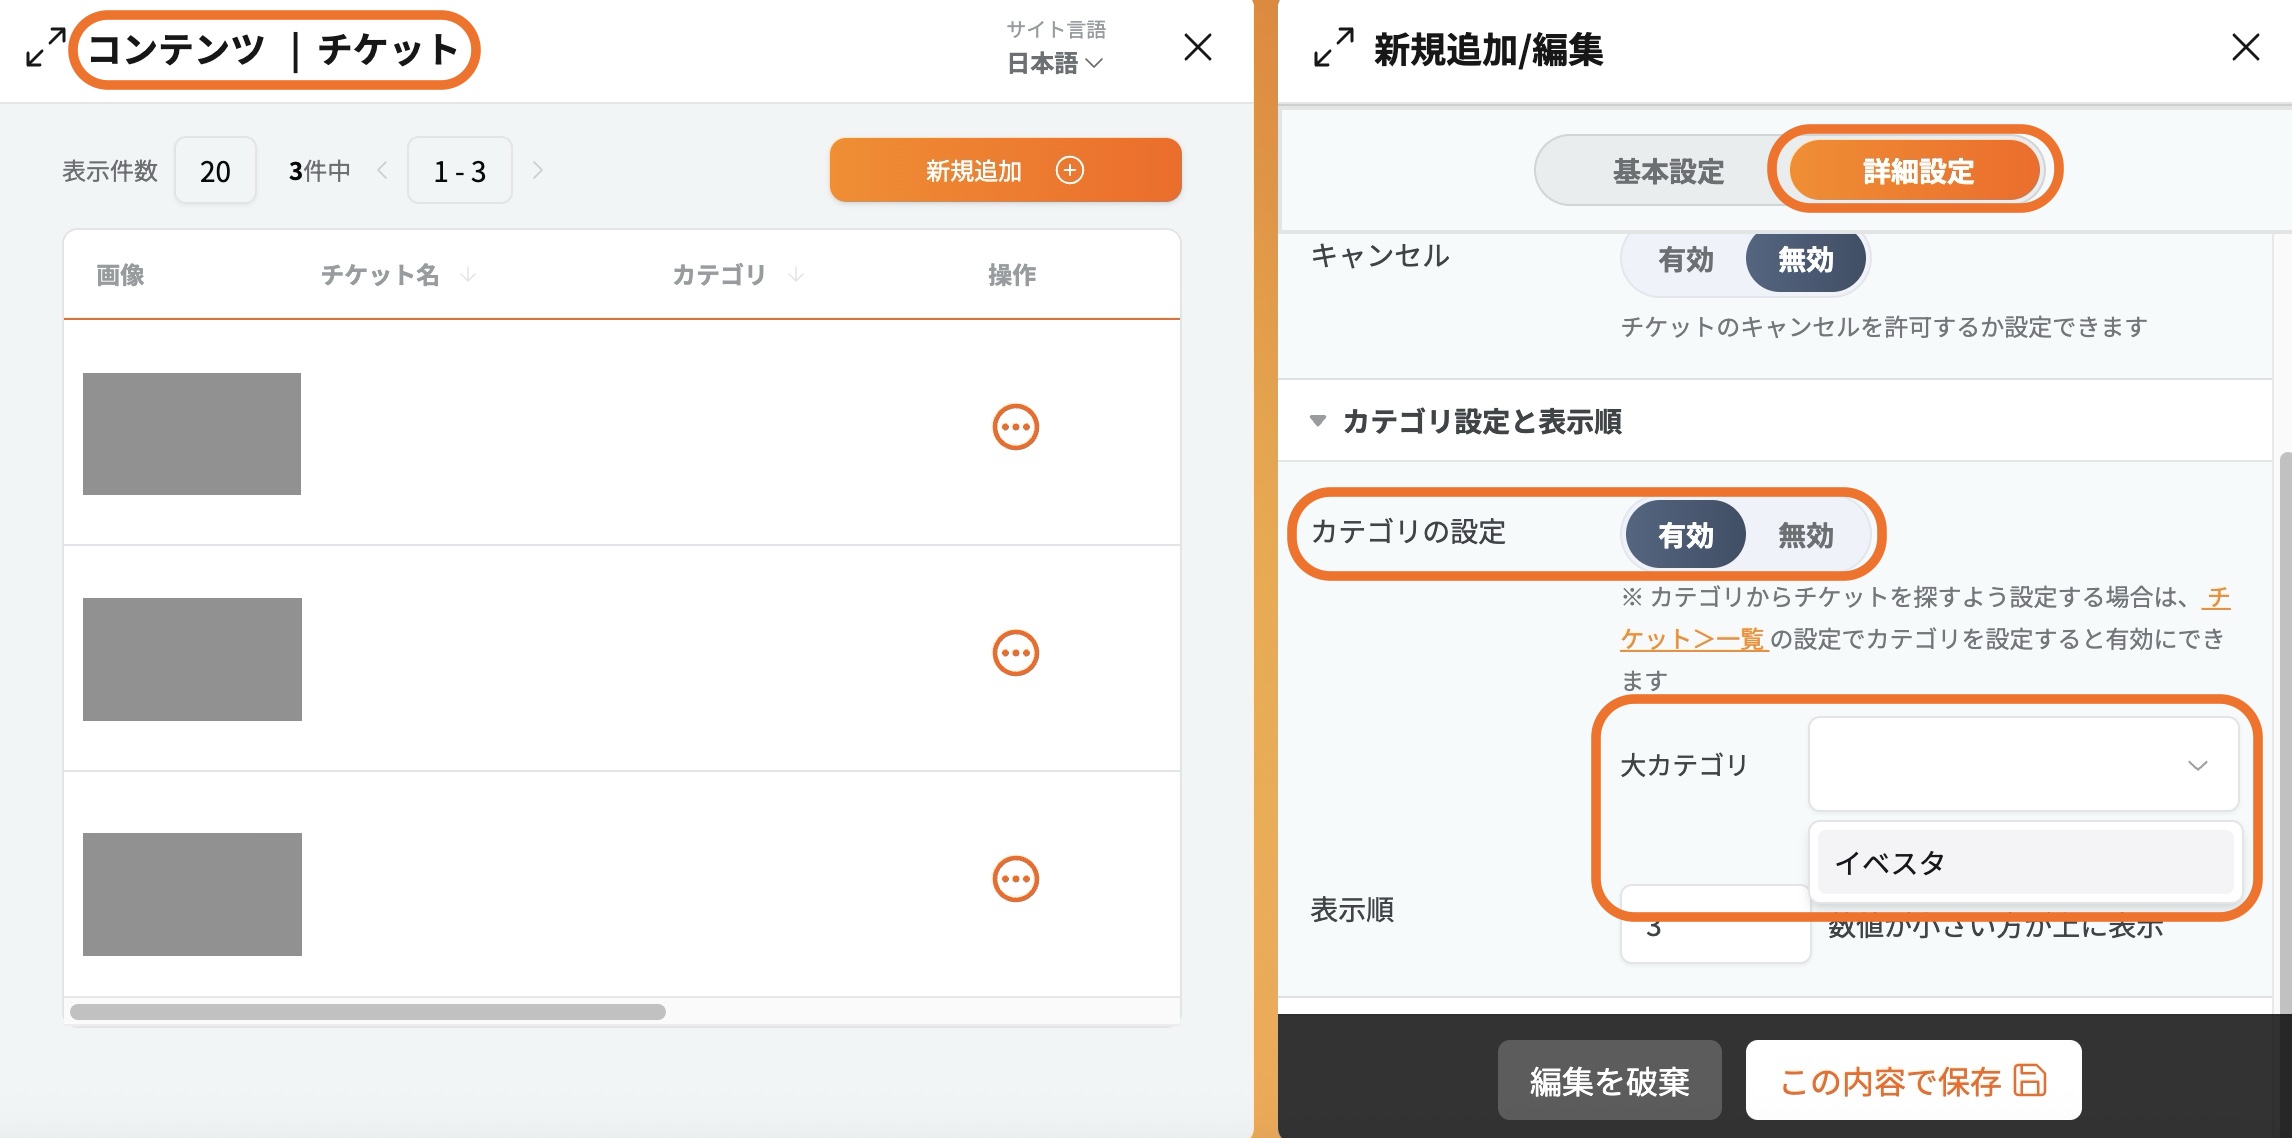Click the 新規追加 button
This screenshot has height=1138, width=2292.
tap(1005, 171)
